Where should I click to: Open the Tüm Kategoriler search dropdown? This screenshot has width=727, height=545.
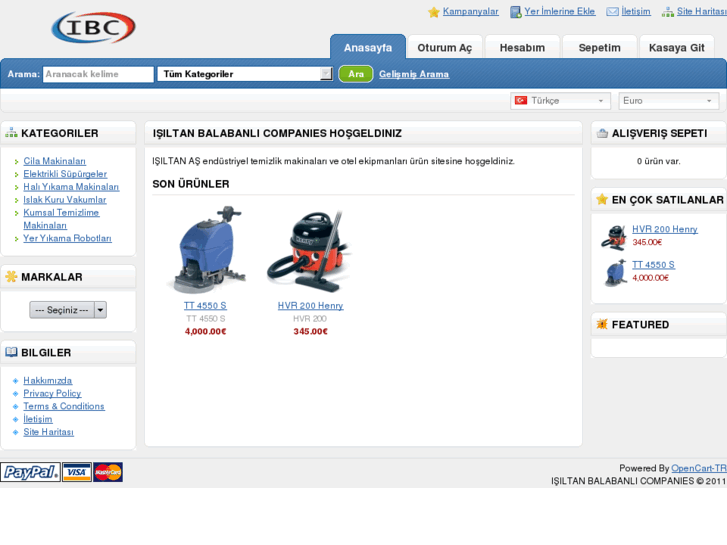[245, 74]
